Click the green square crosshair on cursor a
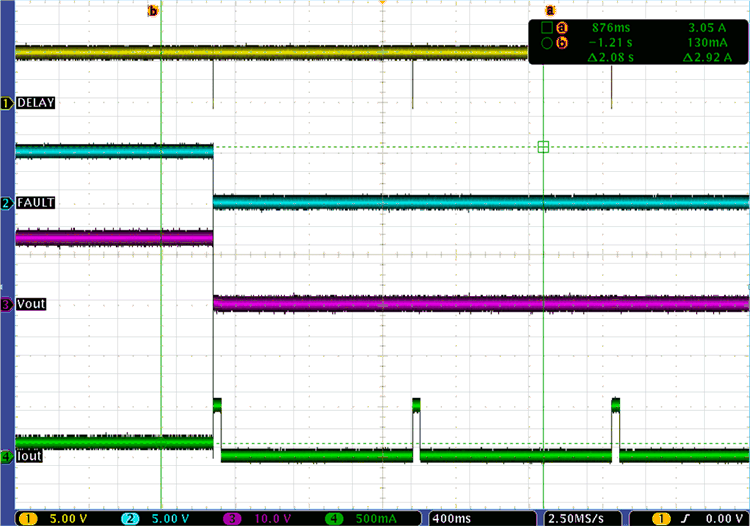 tap(543, 147)
